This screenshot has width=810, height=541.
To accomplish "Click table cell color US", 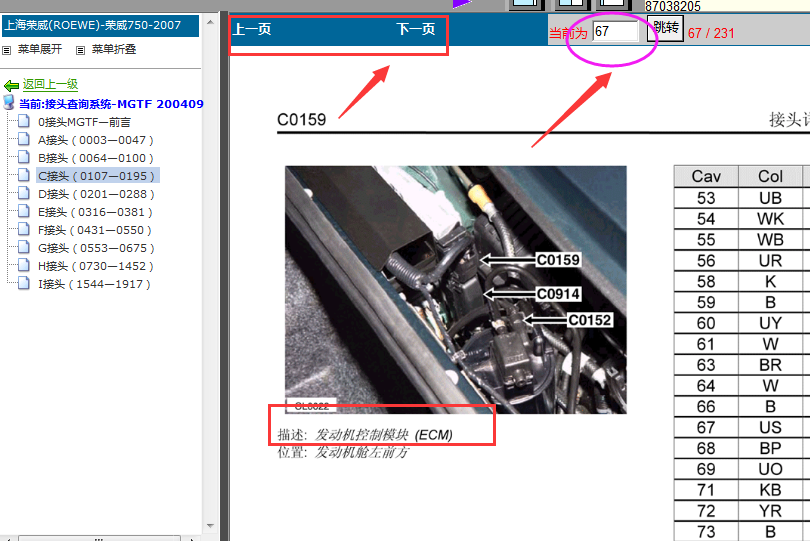I will tap(770, 428).
